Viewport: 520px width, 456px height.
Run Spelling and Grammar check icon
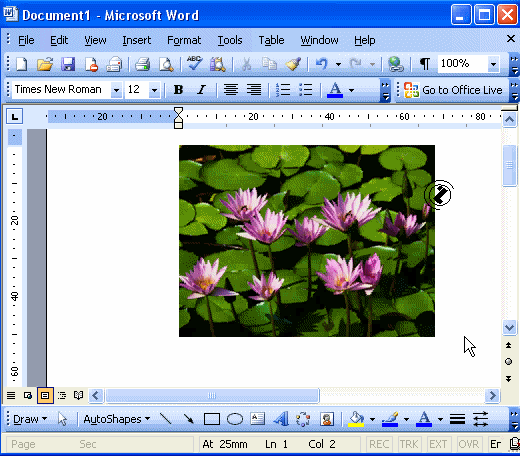pyautogui.click(x=194, y=63)
